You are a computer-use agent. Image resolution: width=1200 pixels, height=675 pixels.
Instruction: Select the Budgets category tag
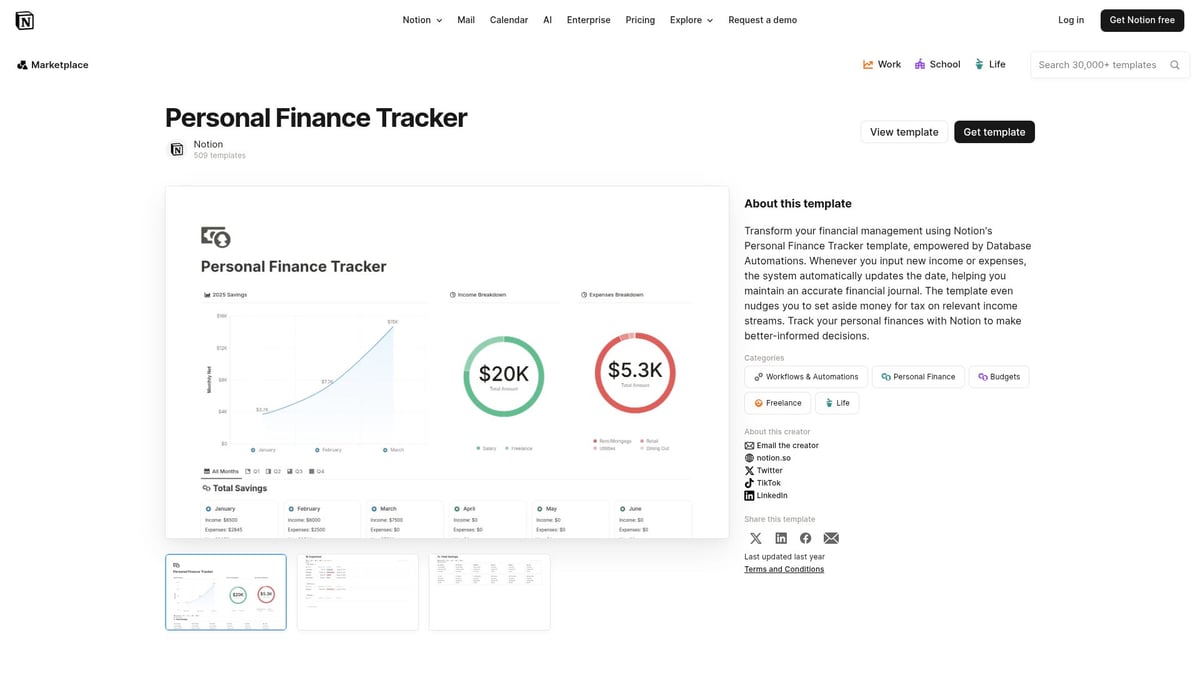(998, 376)
